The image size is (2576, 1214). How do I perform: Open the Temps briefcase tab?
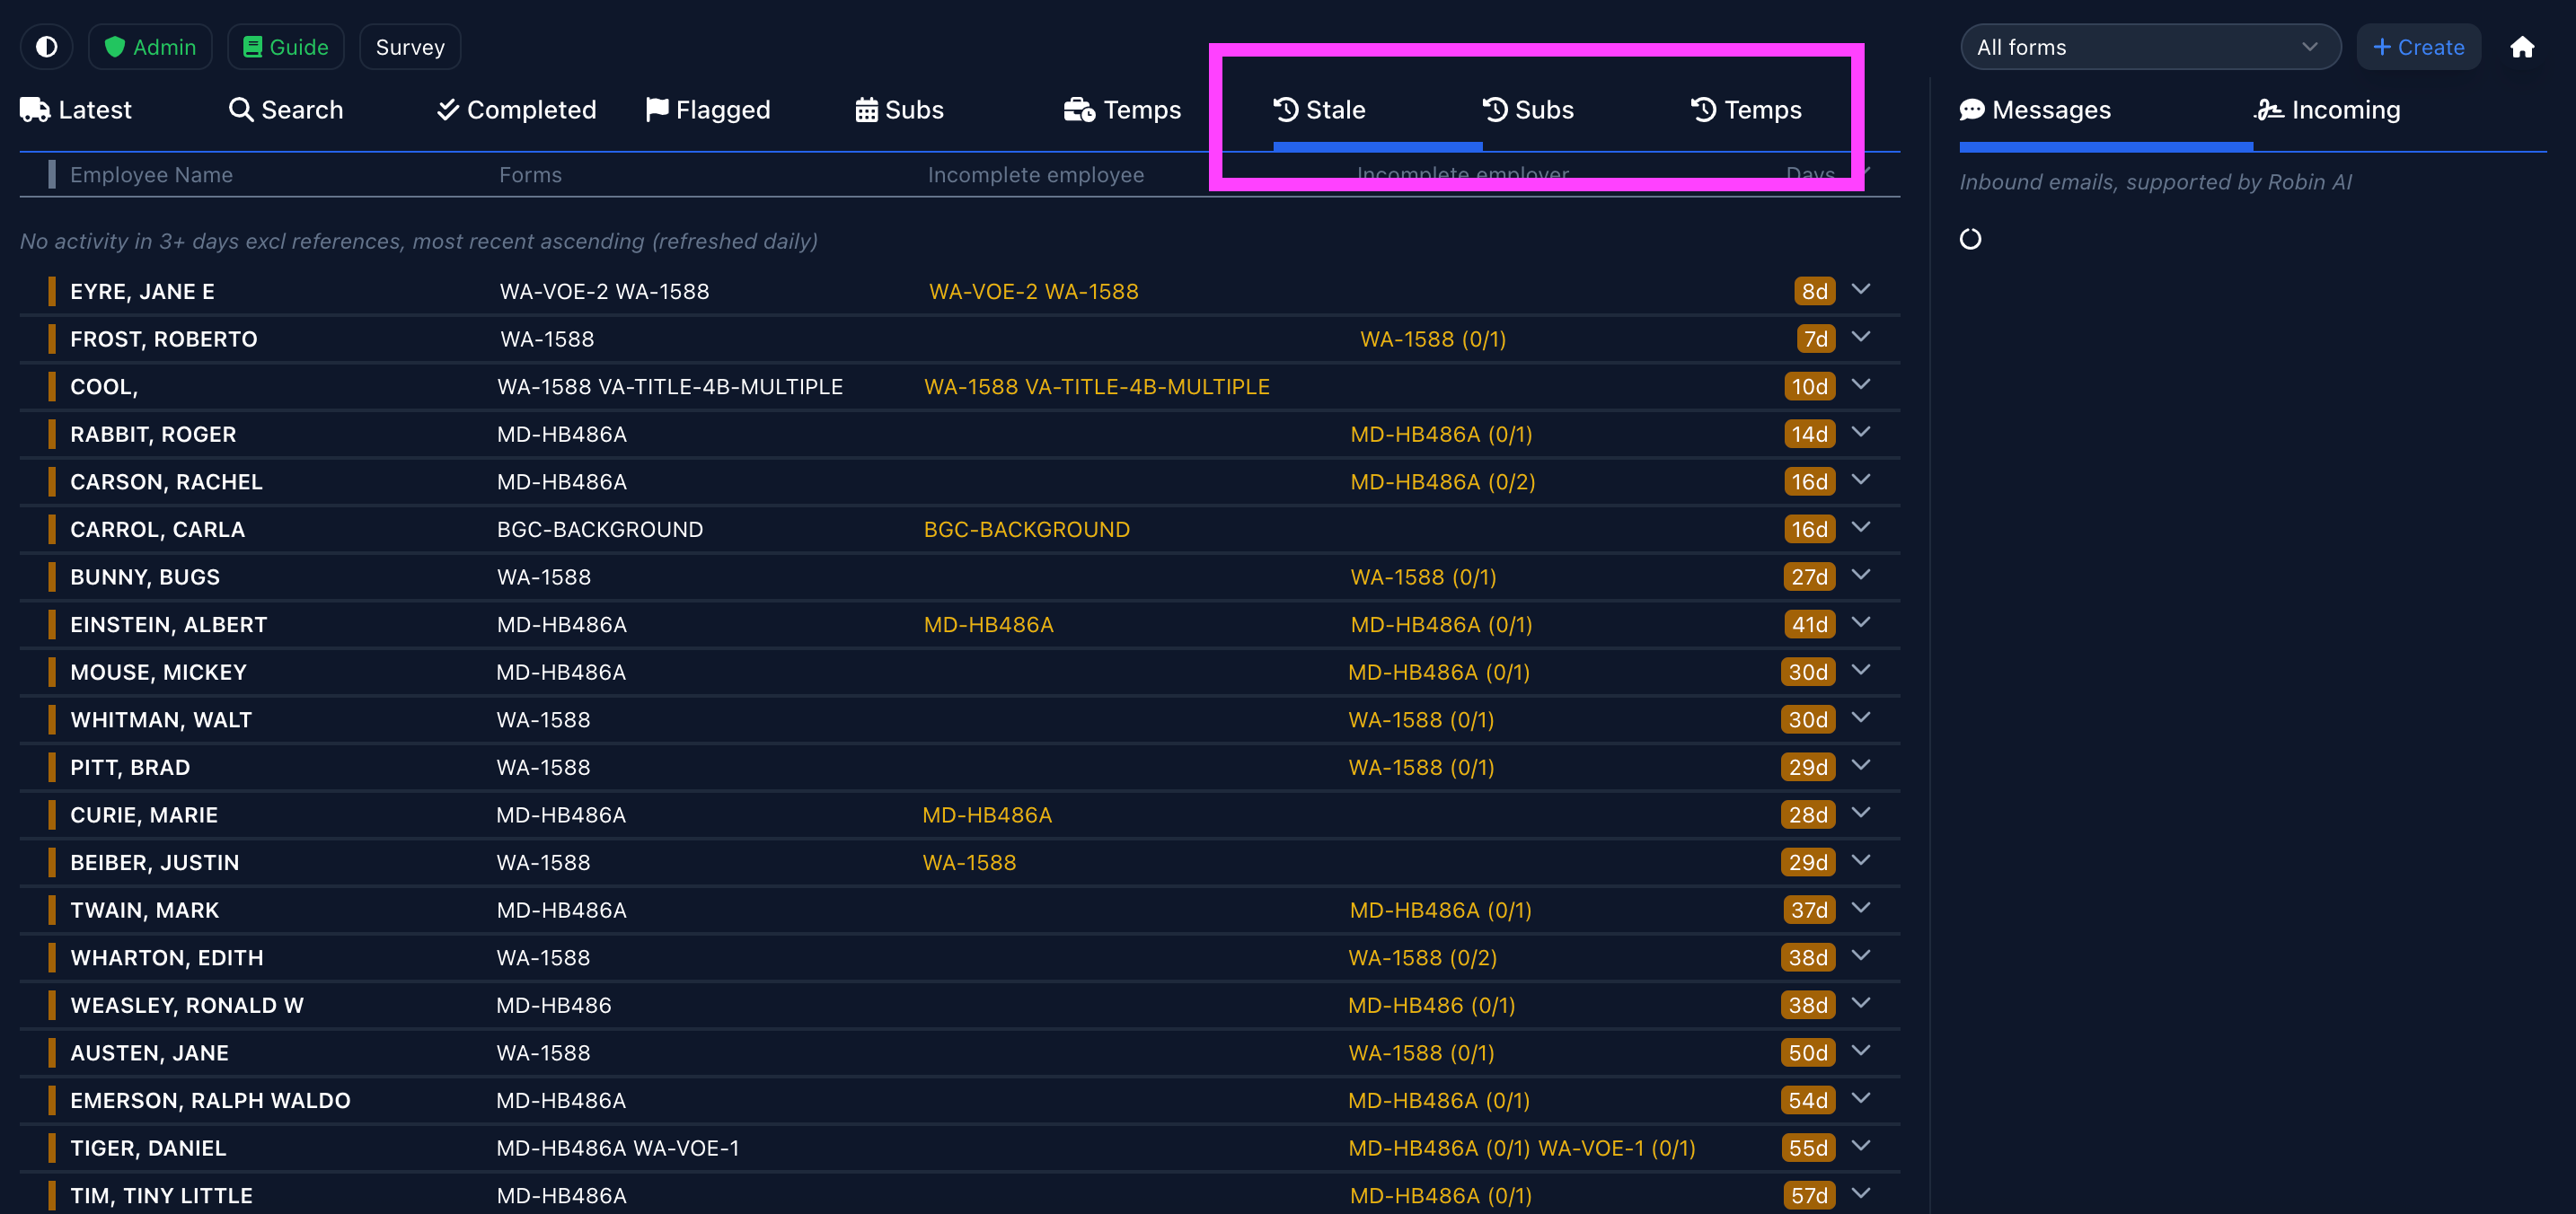pos(1122,110)
